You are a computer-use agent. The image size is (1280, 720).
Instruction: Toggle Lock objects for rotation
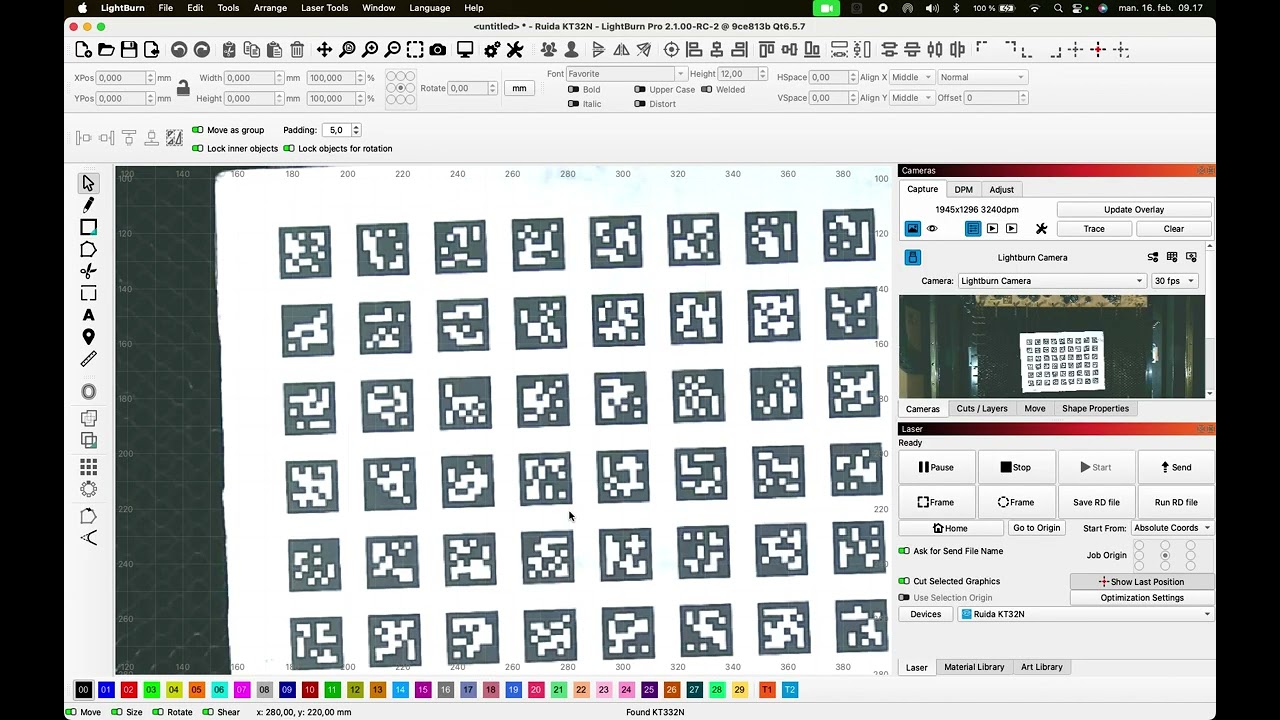click(289, 149)
